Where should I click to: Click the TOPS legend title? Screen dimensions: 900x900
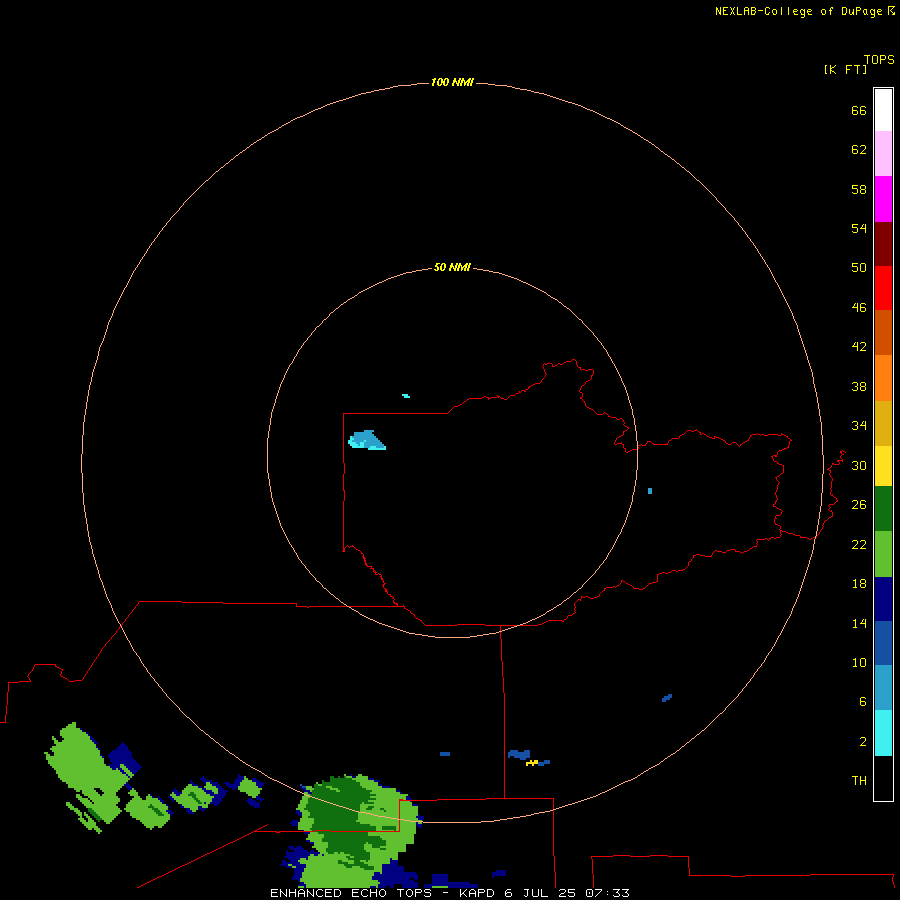(879, 59)
